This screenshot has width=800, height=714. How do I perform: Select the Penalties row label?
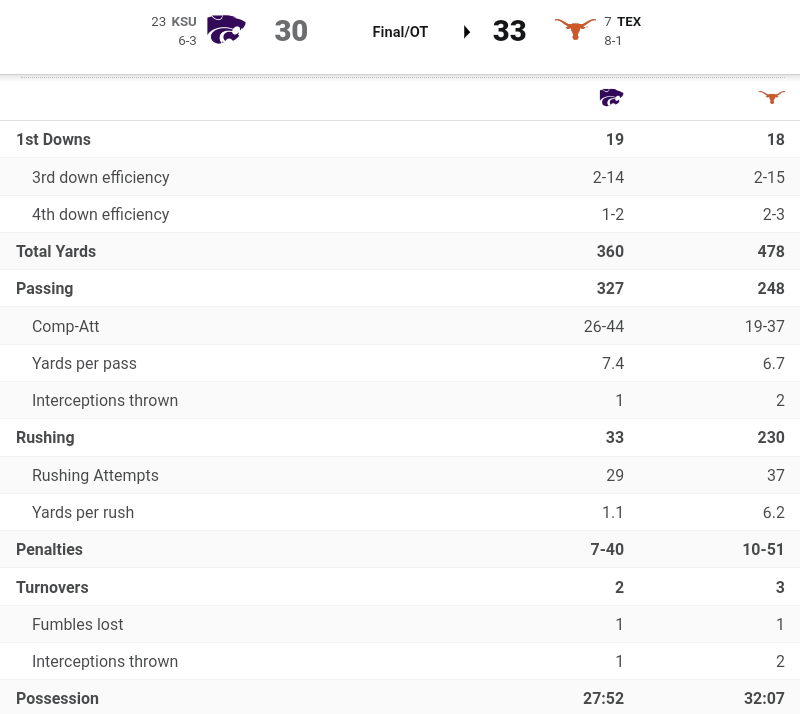[x=49, y=550]
